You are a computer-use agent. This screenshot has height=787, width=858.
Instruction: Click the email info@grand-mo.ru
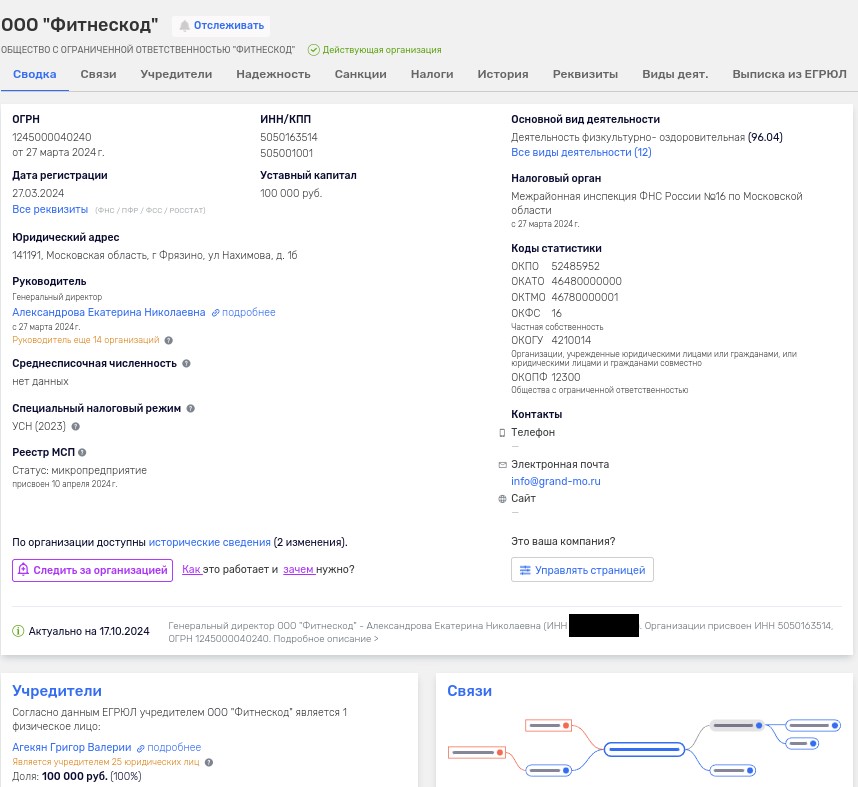(555, 482)
